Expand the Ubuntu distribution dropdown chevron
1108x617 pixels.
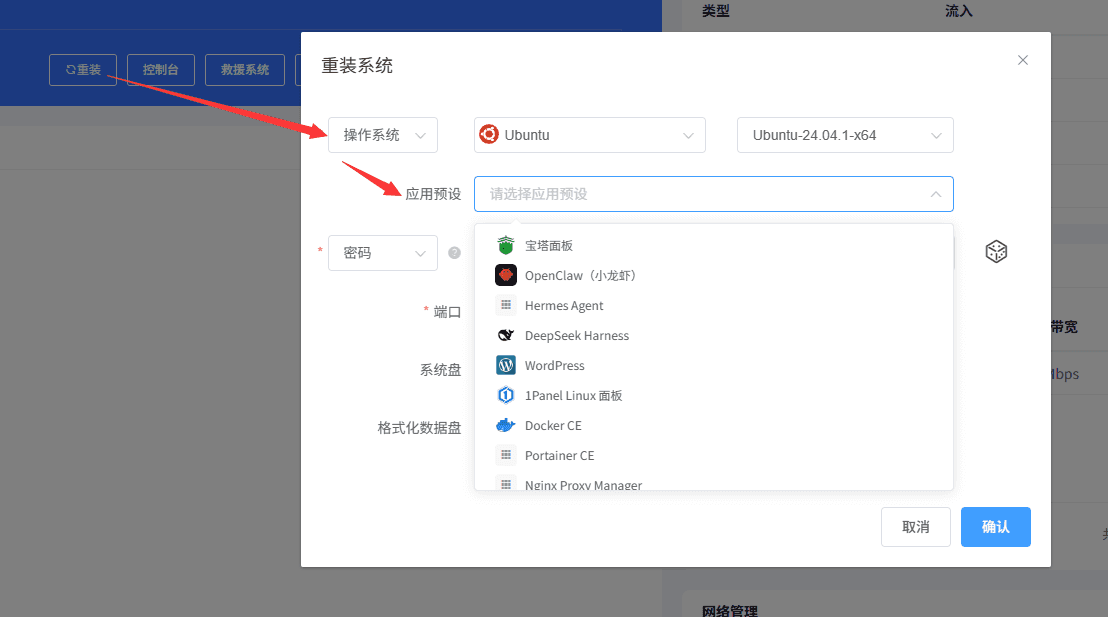point(688,135)
